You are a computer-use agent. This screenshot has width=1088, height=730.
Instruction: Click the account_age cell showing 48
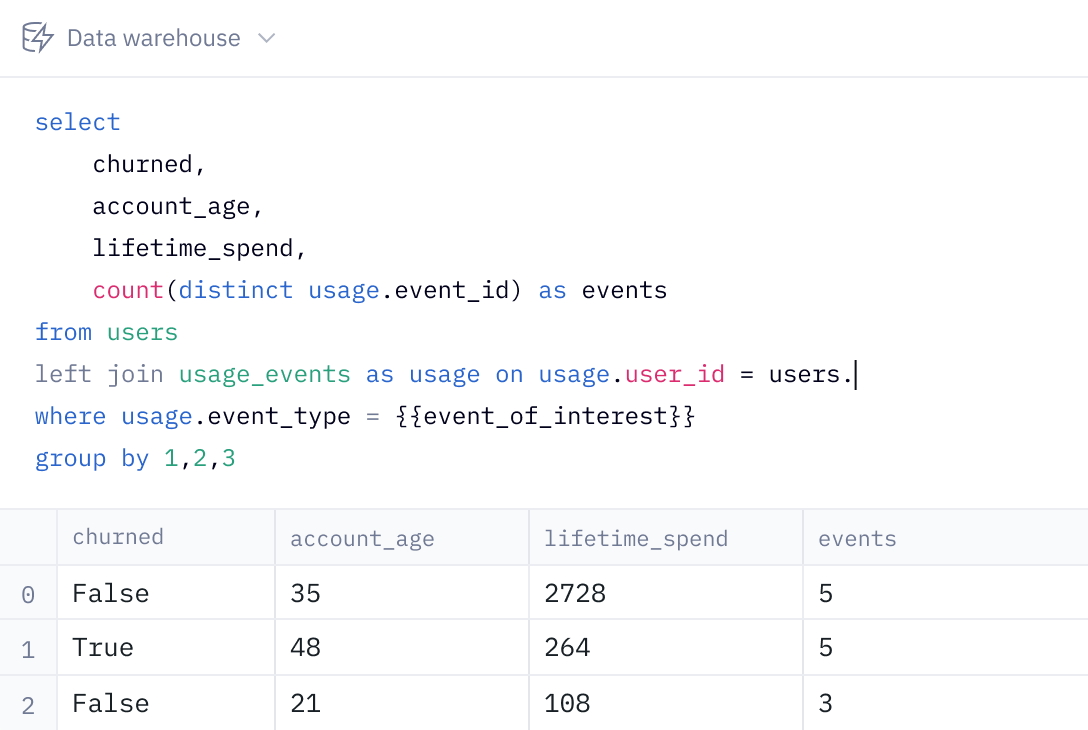pyautogui.click(x=305, y=648)
